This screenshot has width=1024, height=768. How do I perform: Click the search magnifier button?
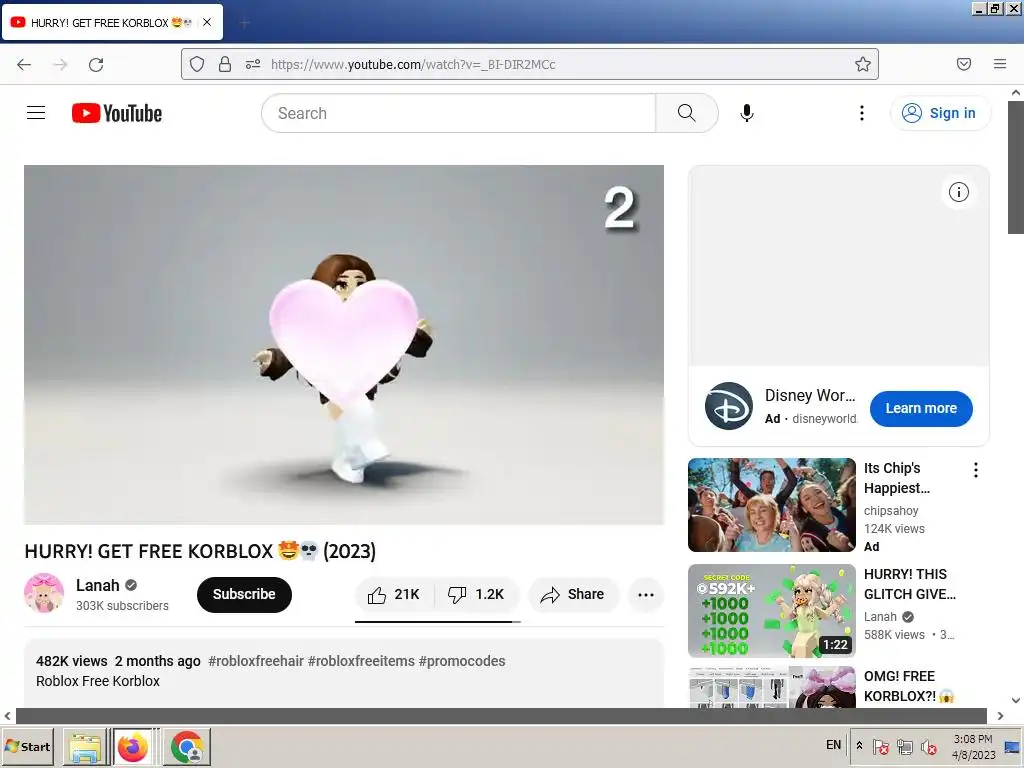686,113
